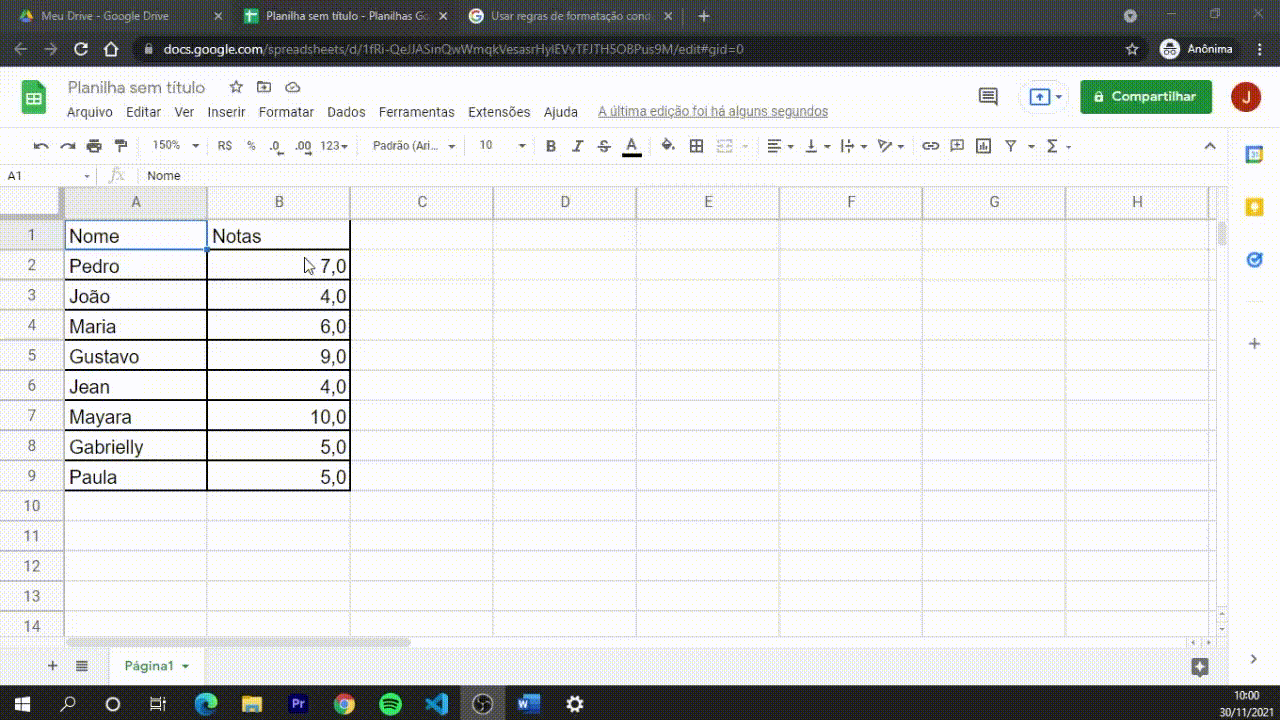Open the Inserir menu
1280x720 pixels.
(227, 112)
